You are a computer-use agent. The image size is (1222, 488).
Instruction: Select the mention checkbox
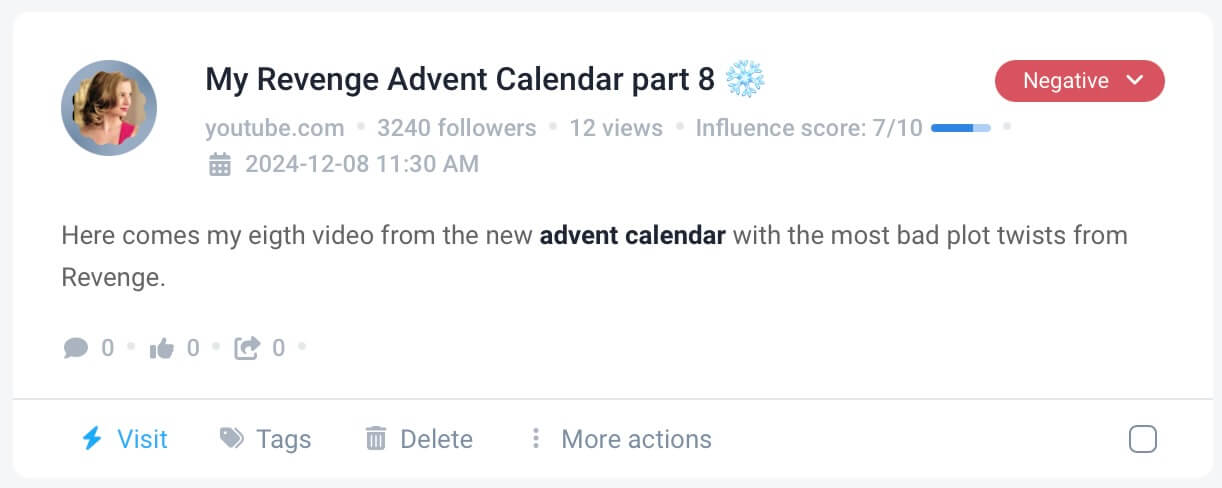pyautogui.click(x=1143, y=439)
